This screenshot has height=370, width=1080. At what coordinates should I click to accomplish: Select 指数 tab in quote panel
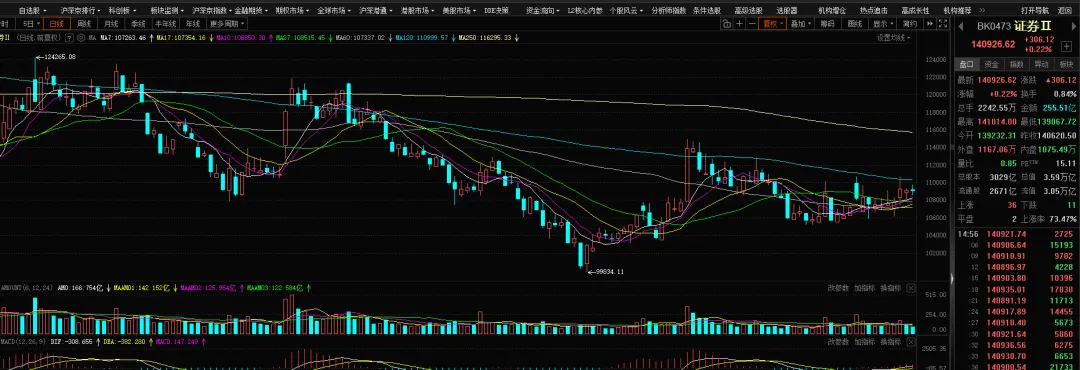[x=1017, y=64]
